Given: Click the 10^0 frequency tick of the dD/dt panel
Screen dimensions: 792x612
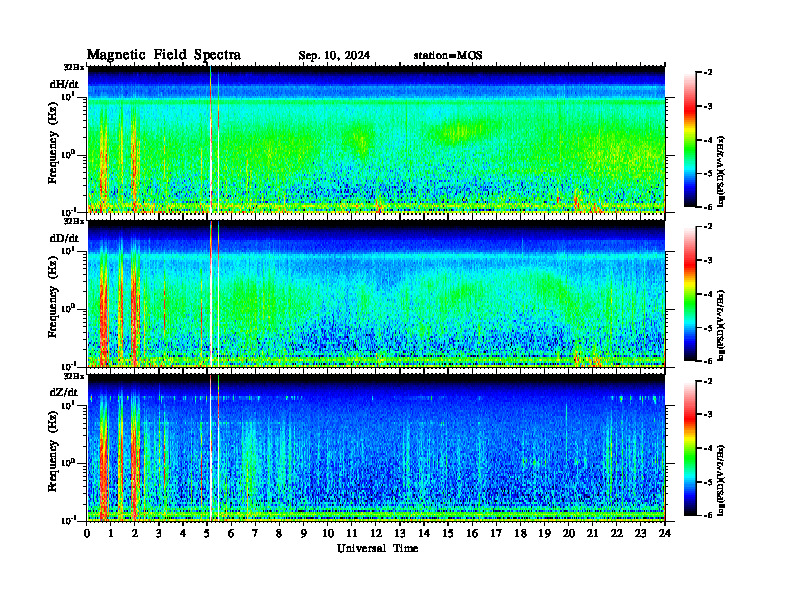Looking at the screenshot, I should click(68, 308).
